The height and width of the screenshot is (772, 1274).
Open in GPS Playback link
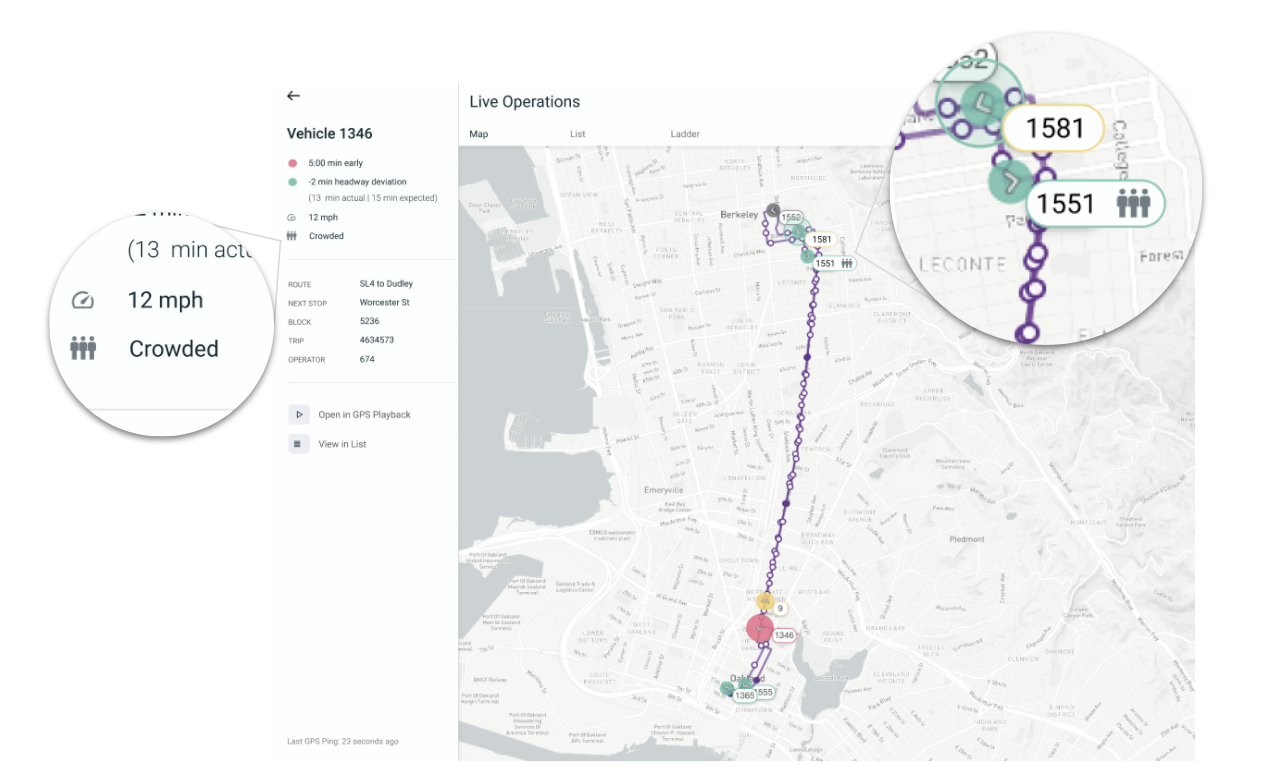(364, 415)
